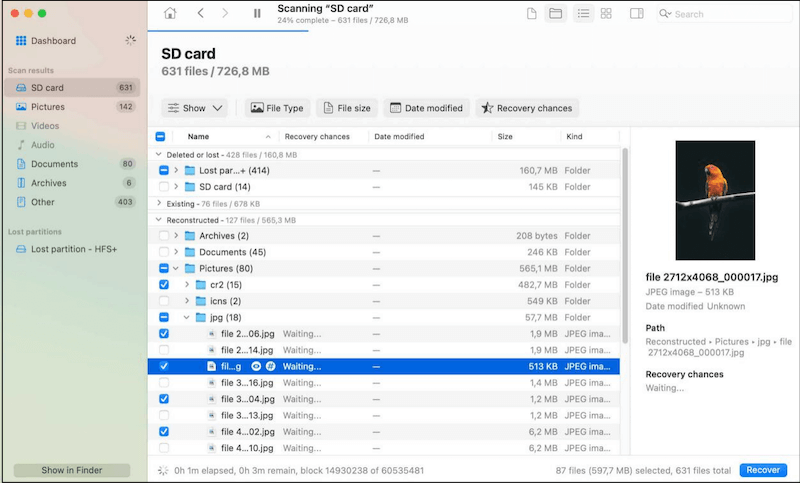Select the grid view icon
800x483 pixels.
(606, 14)
